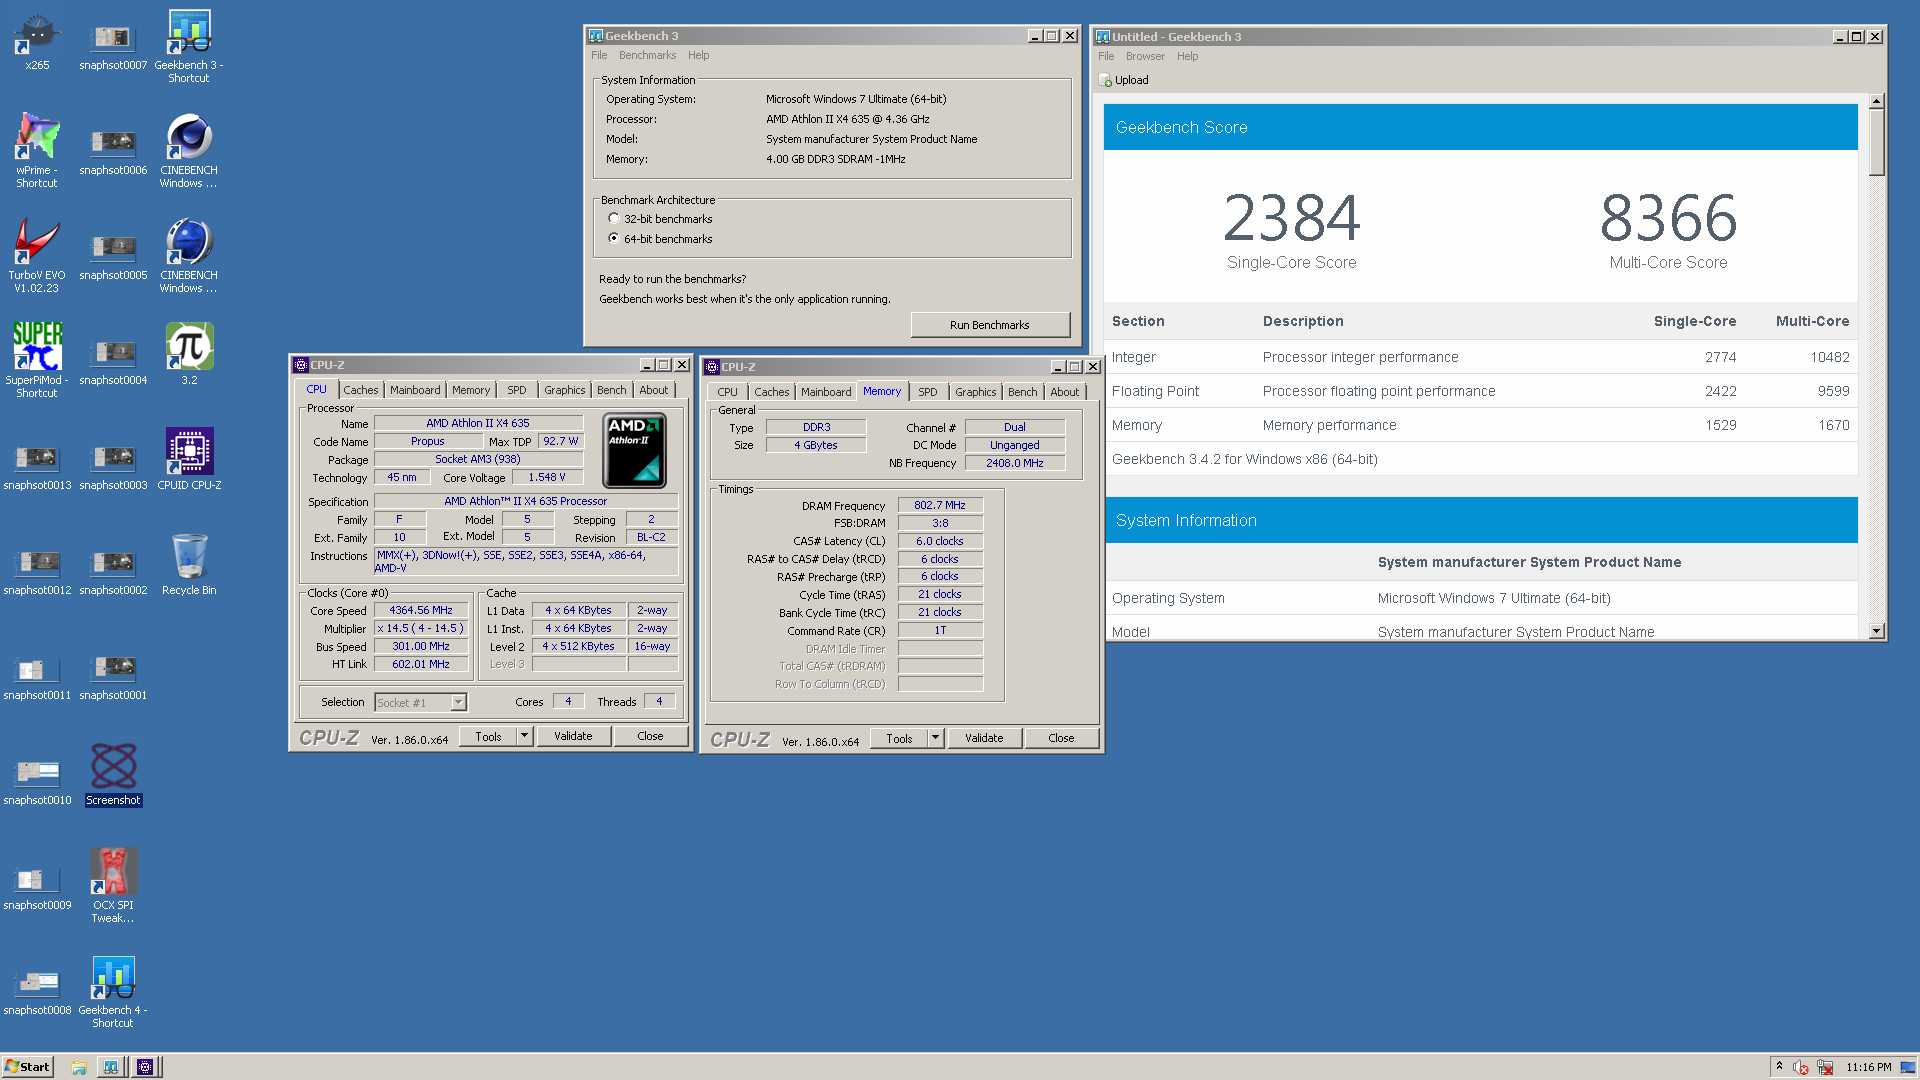The image size is (1920, 1080).
Task: Click scrollbar down arrow in Geekbench results
Action: point(1876,631)
